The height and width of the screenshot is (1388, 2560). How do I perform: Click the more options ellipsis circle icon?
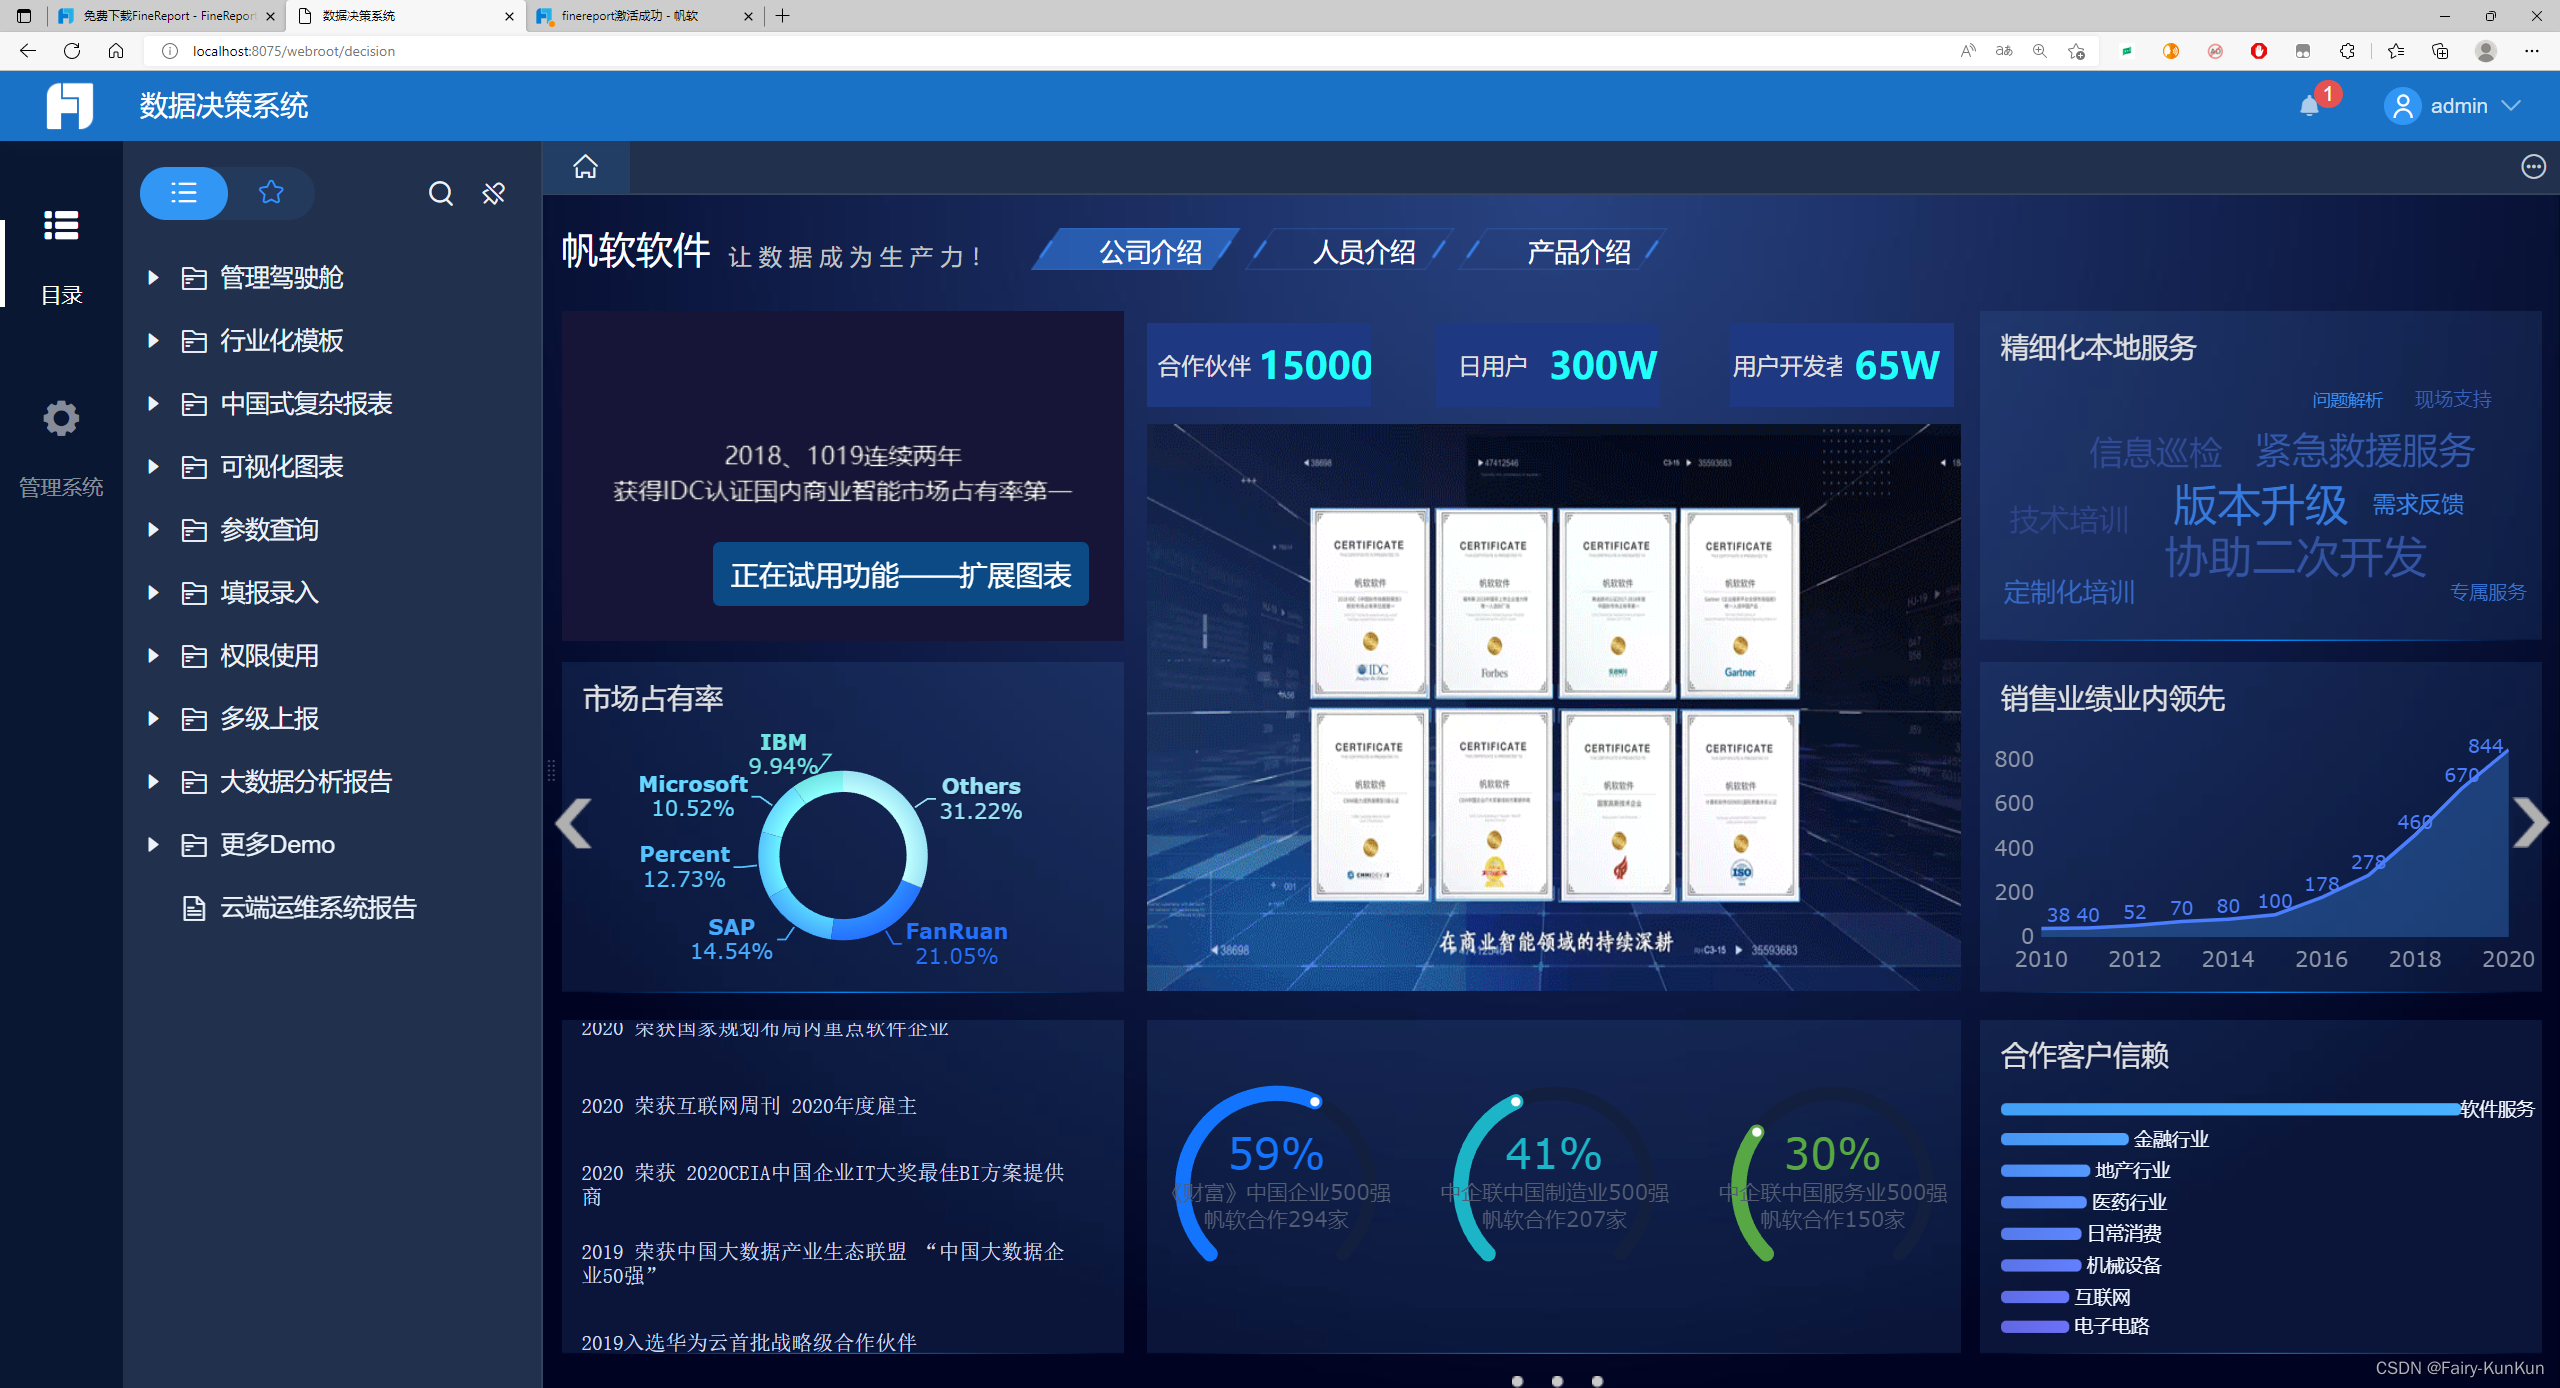point(2532,167)
